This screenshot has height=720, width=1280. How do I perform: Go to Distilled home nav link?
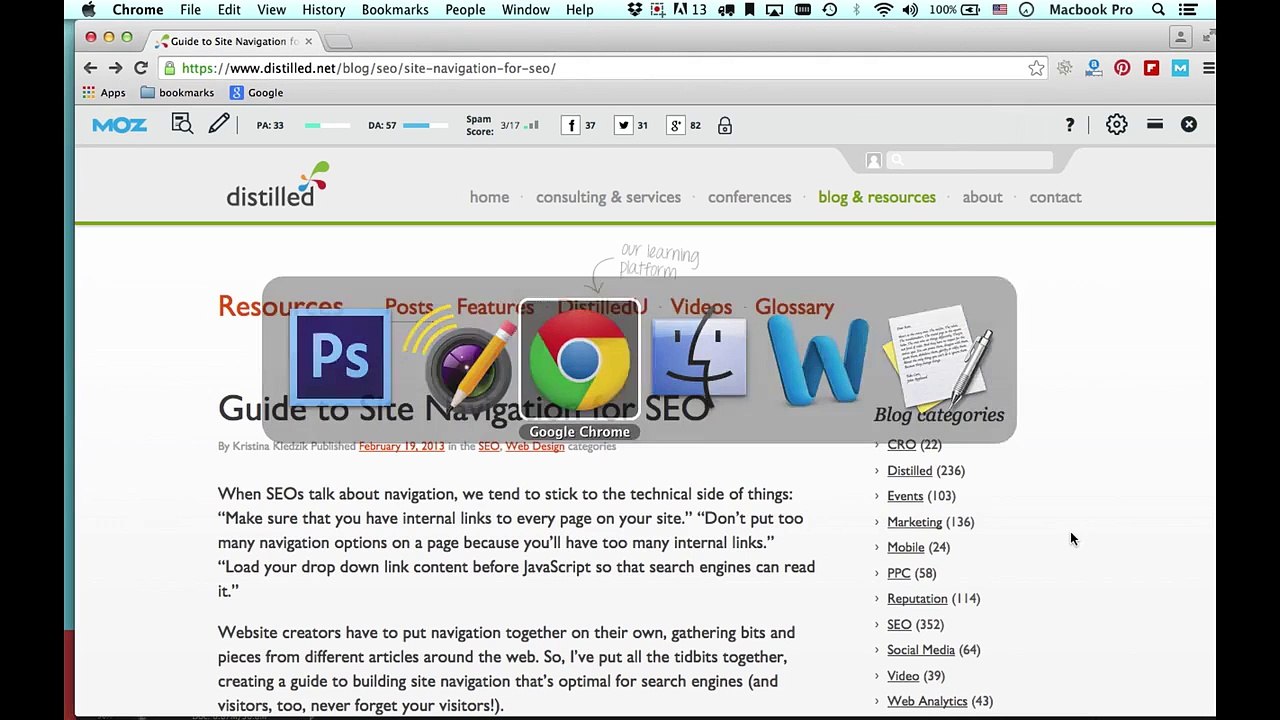[x=489, y=197]
